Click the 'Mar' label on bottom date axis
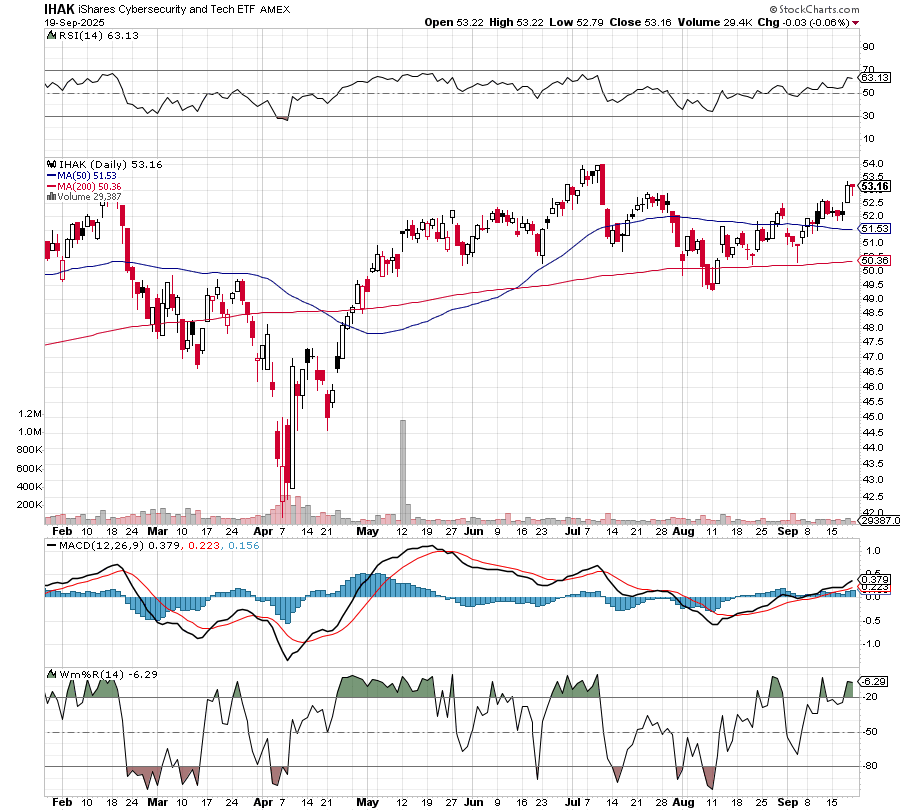This screenshot has height=811, width=900. coord(157,802)
